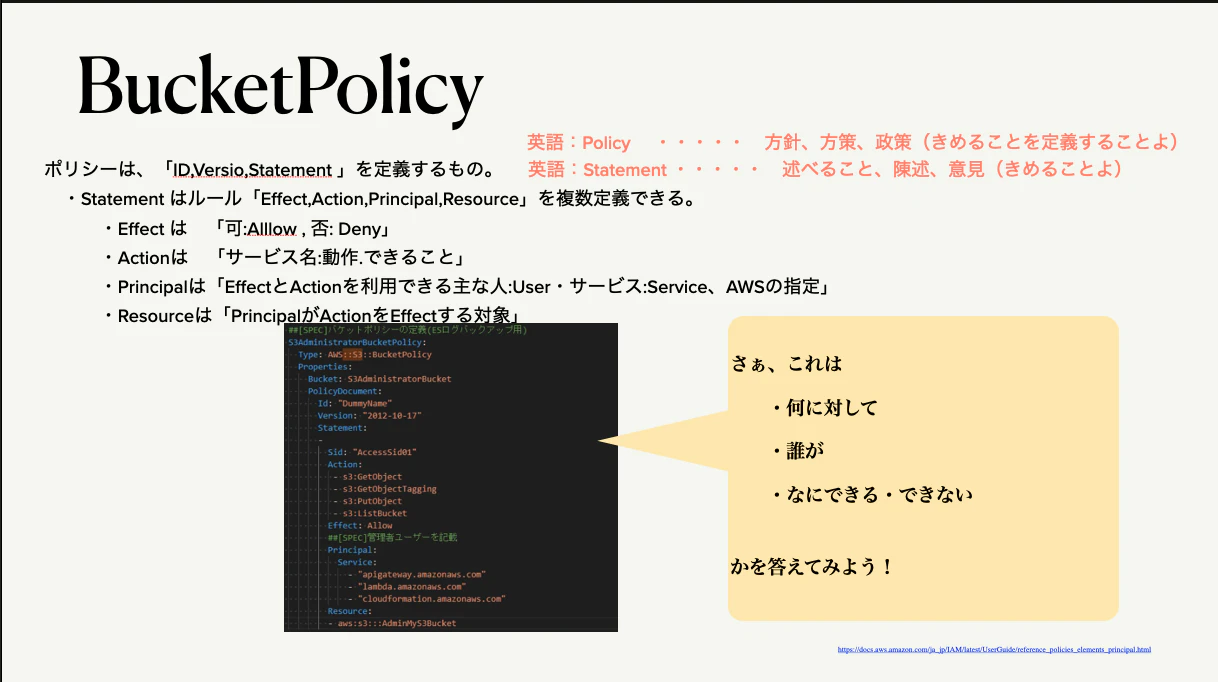This screenshot has width=1218, height=682.
Task: Click the 'Effect は 可:Alllow, 否: Deny' bullet
Action: pos(246,229)
